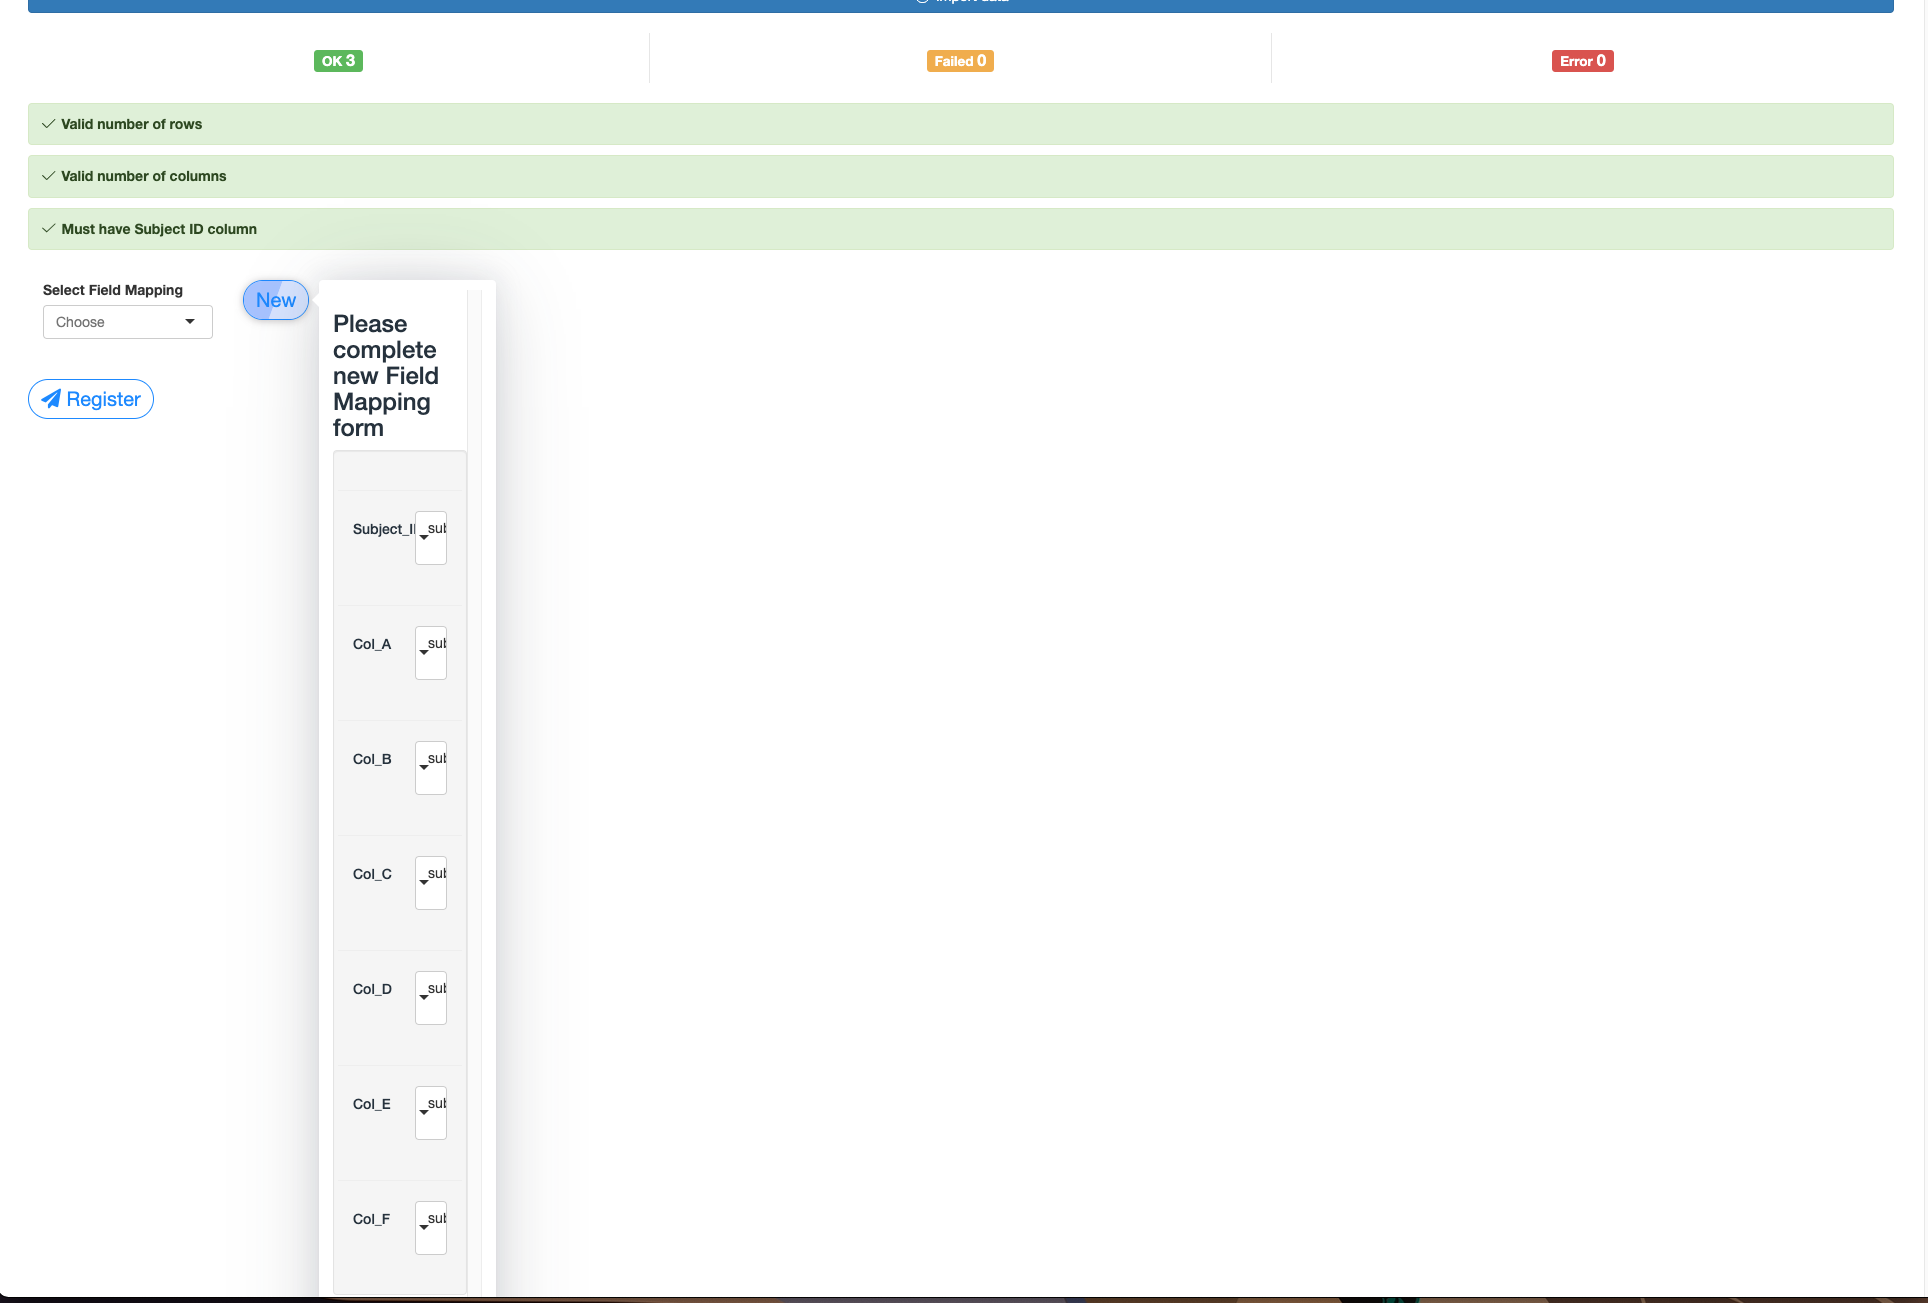
Task: Open the Col_C mapping dropdown
Action: coord(430,882)
